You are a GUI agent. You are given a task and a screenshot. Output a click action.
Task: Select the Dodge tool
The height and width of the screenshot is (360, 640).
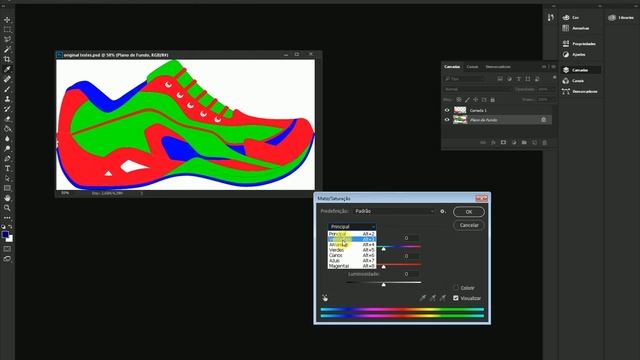(7, 149)
